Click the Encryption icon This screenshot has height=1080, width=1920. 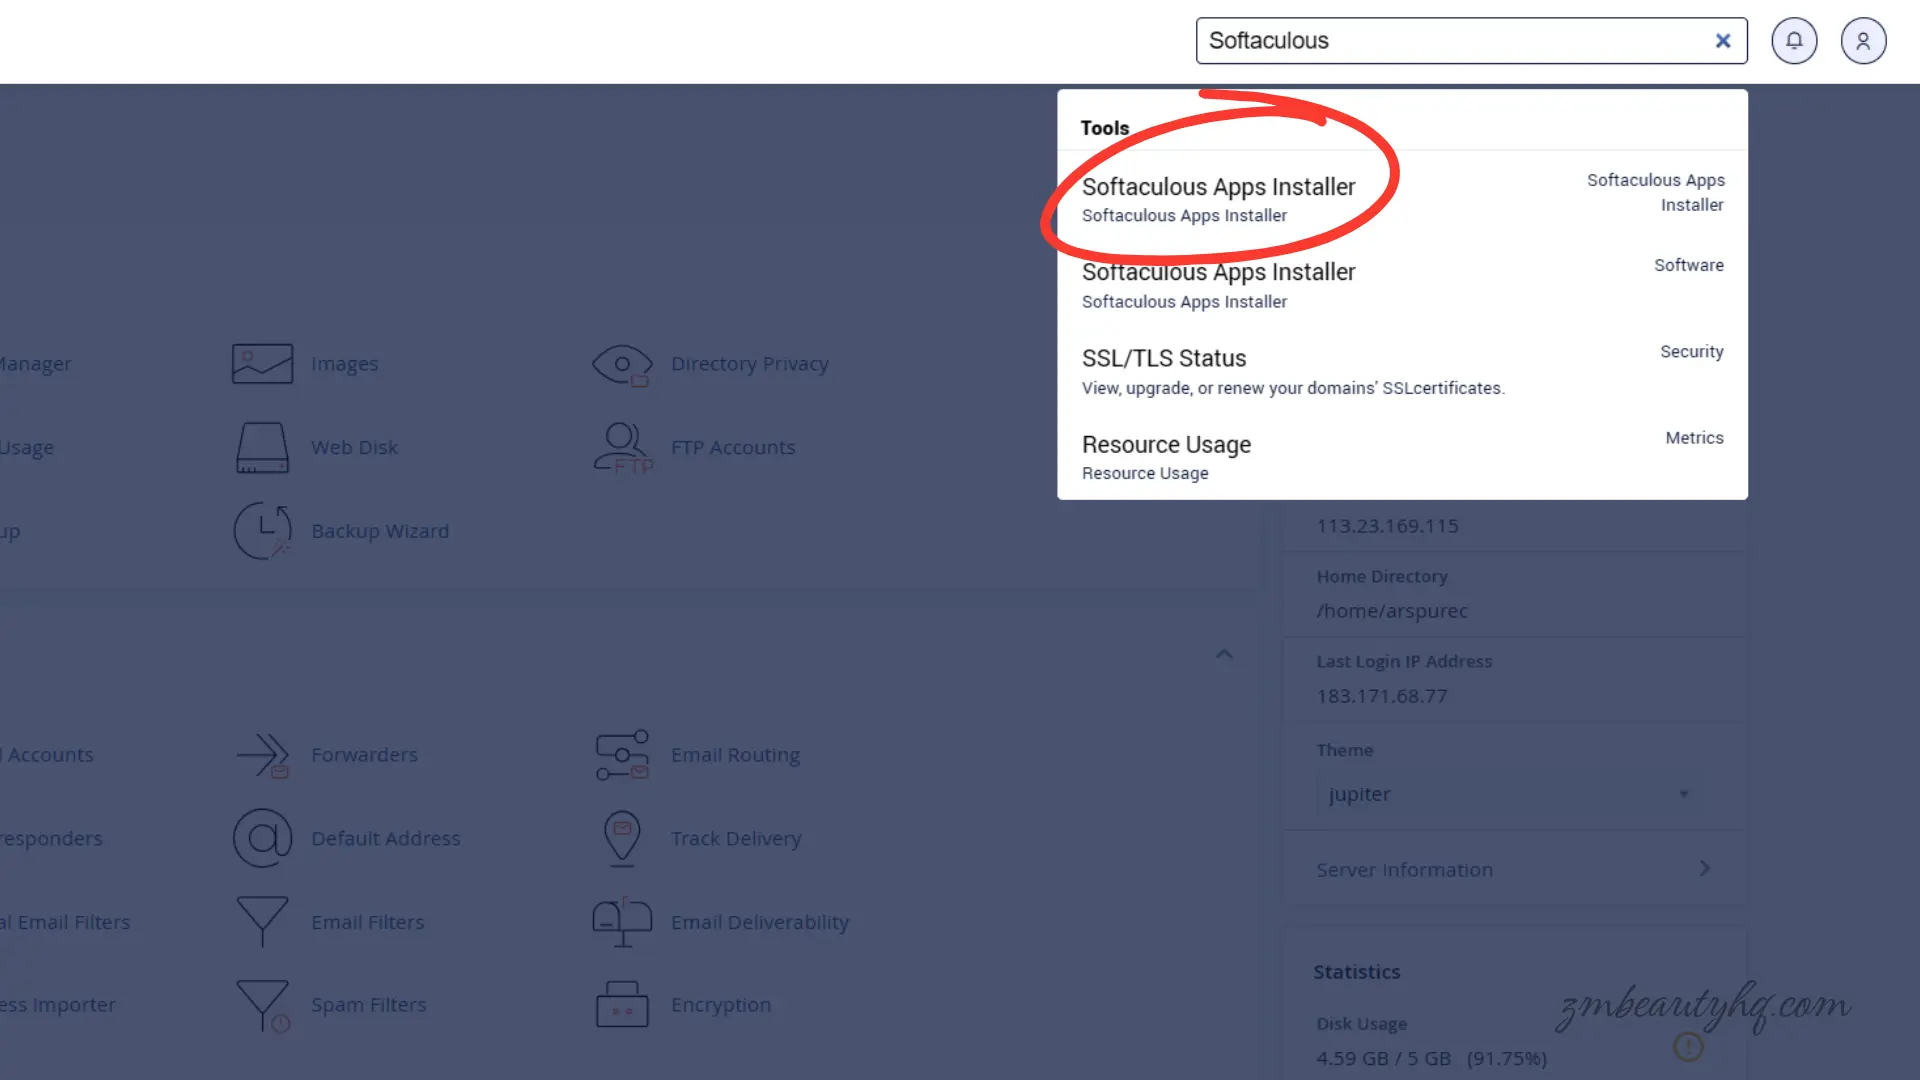coord(622,1005)
